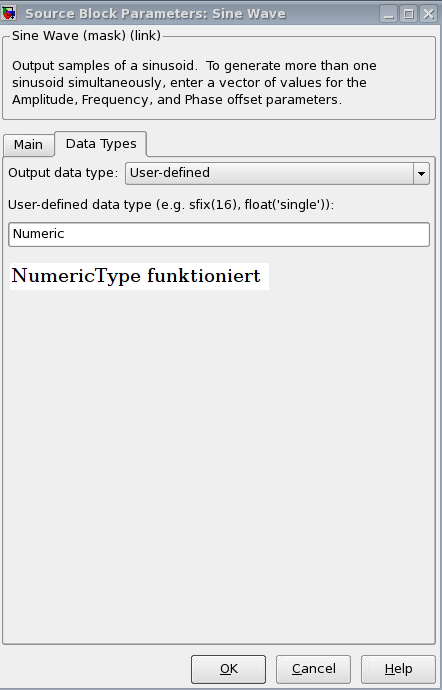Image resolution: width=442 pixels, height=690 pixels.
Task: Open the Output data type dropdown
Action: pos(277,173)
